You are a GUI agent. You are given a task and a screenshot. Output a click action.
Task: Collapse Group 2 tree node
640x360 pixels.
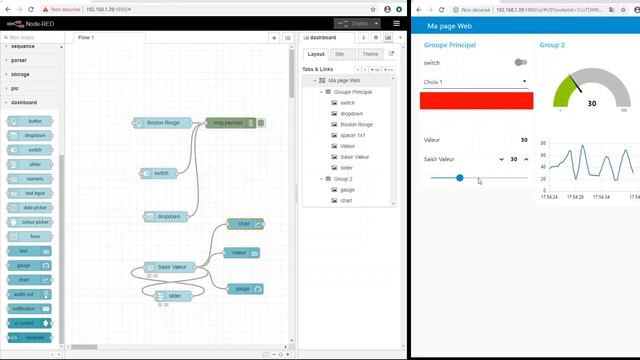pyautogui.click(x=321, y=179)
